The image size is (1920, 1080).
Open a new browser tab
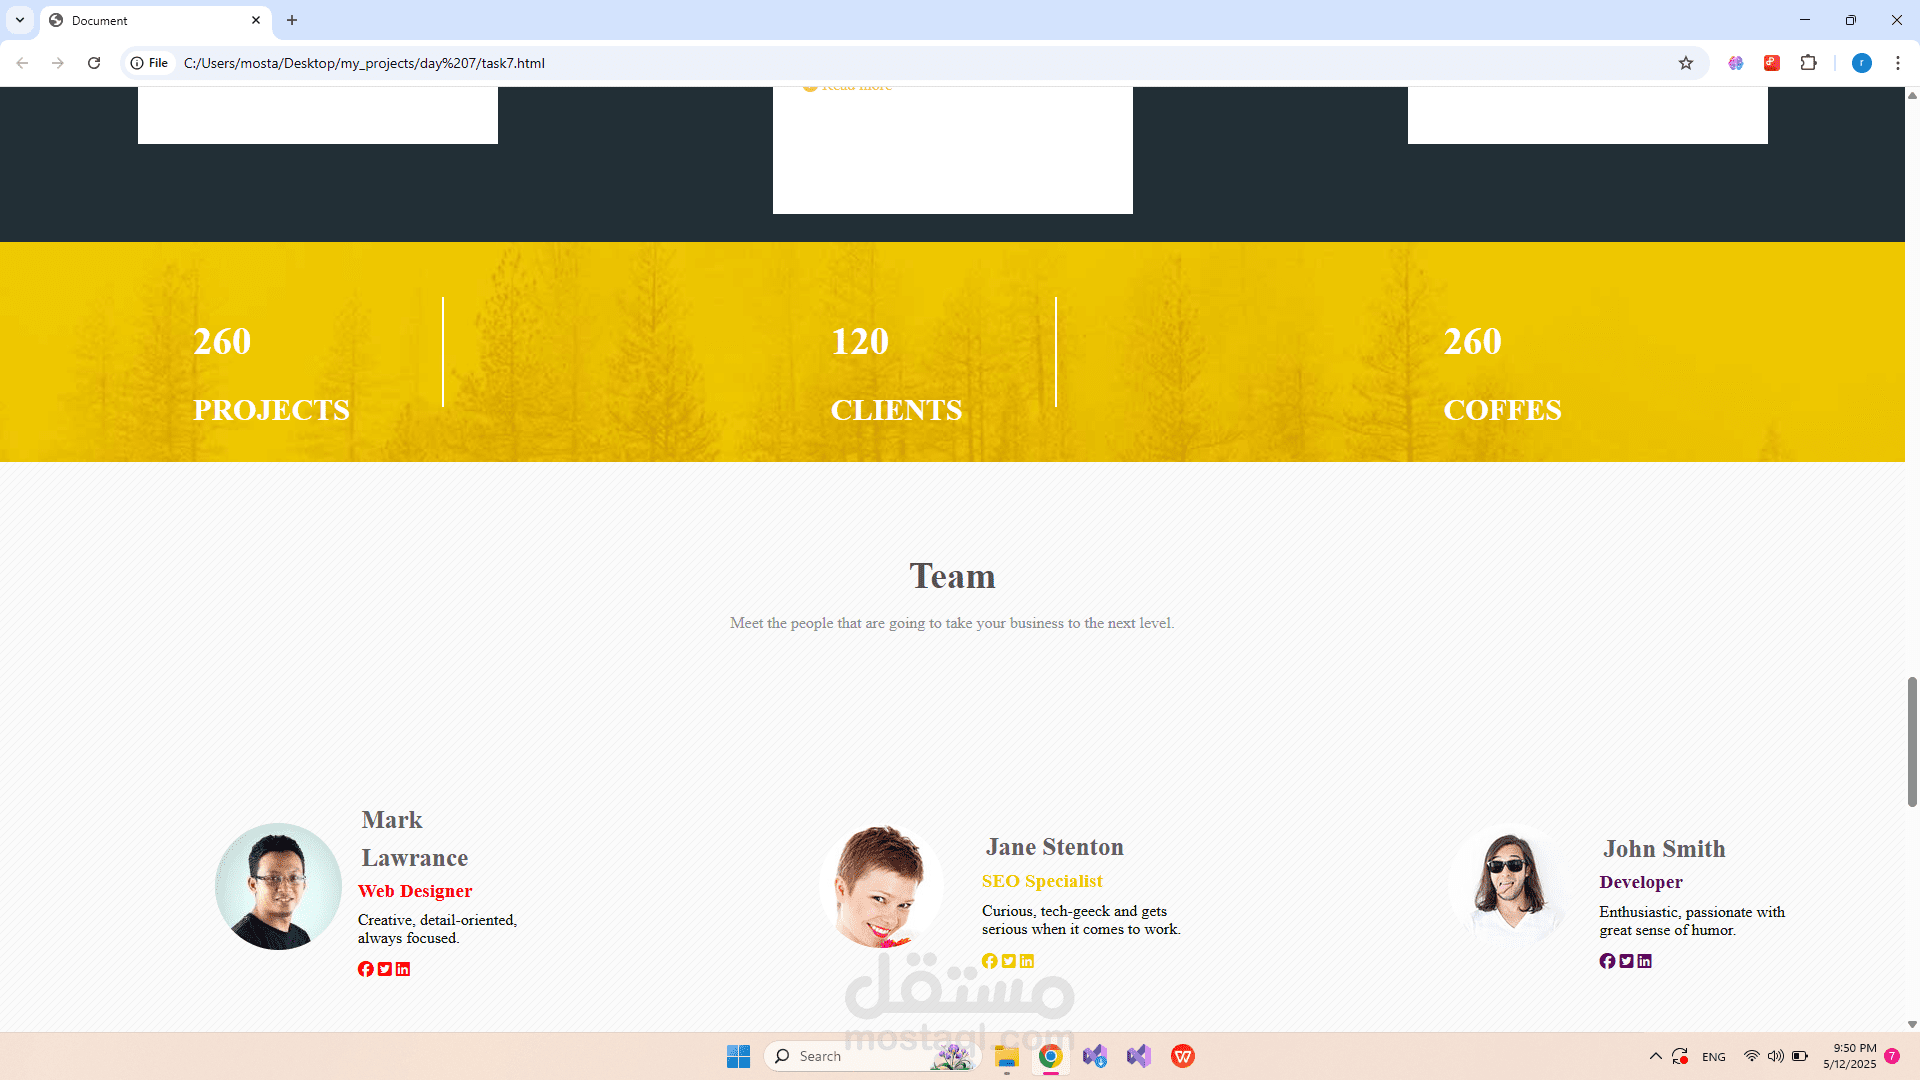pos(292,20)
